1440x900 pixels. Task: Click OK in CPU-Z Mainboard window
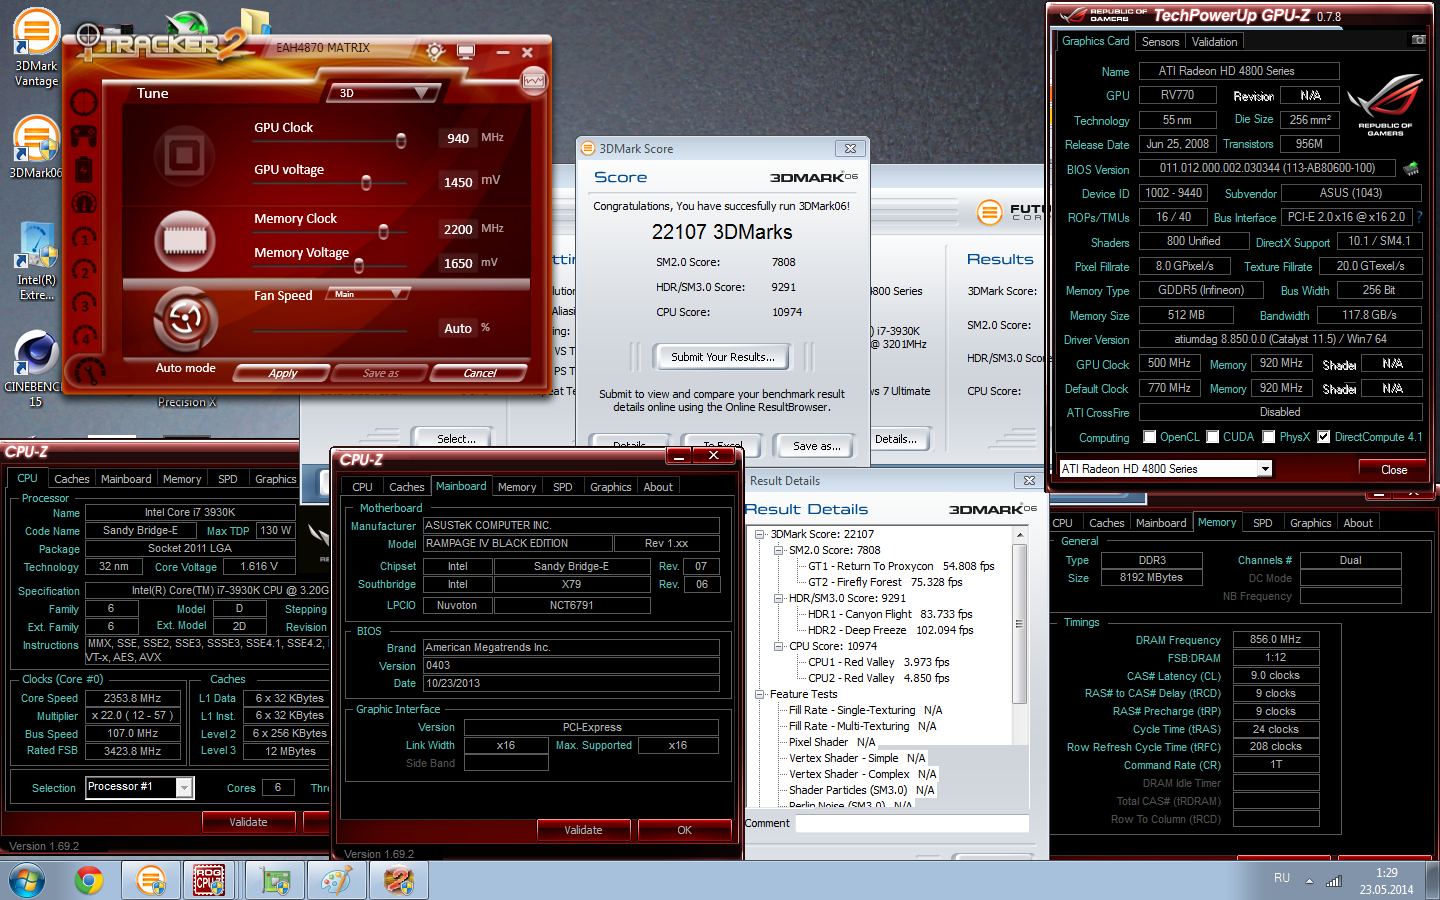(684, 830)
